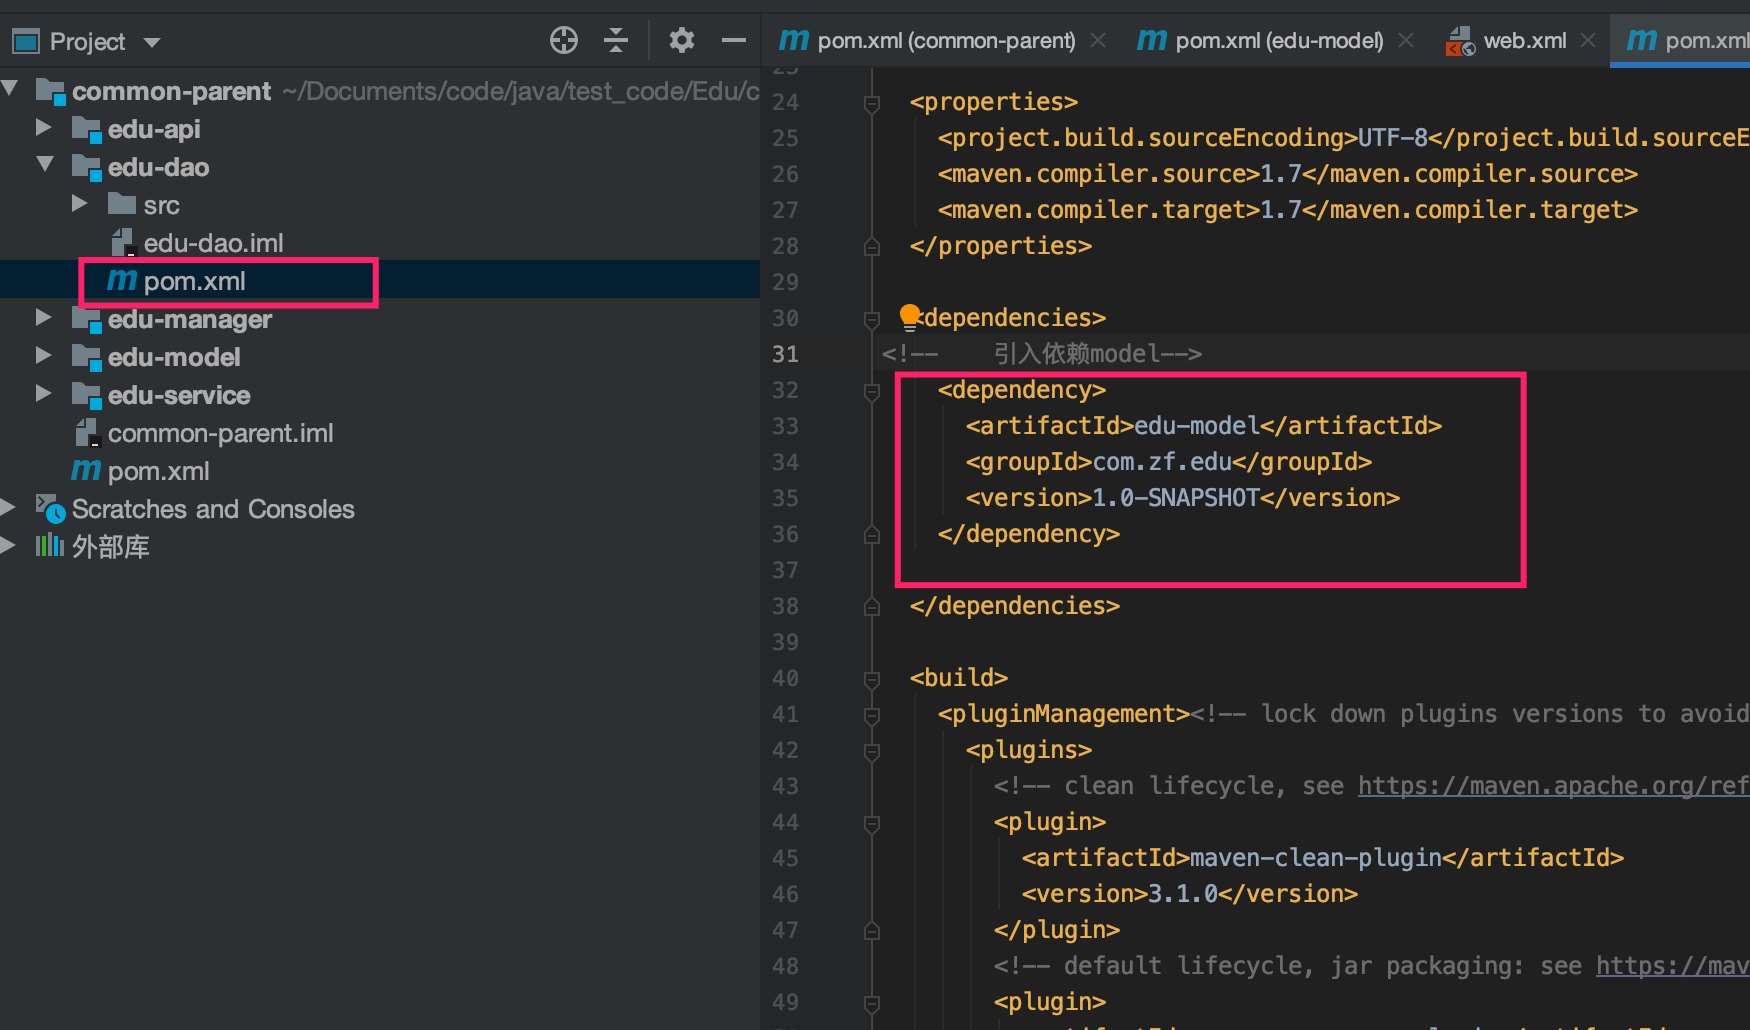
Task: Open the maven.apache.org link on line 43
Action: [1552, 786]
